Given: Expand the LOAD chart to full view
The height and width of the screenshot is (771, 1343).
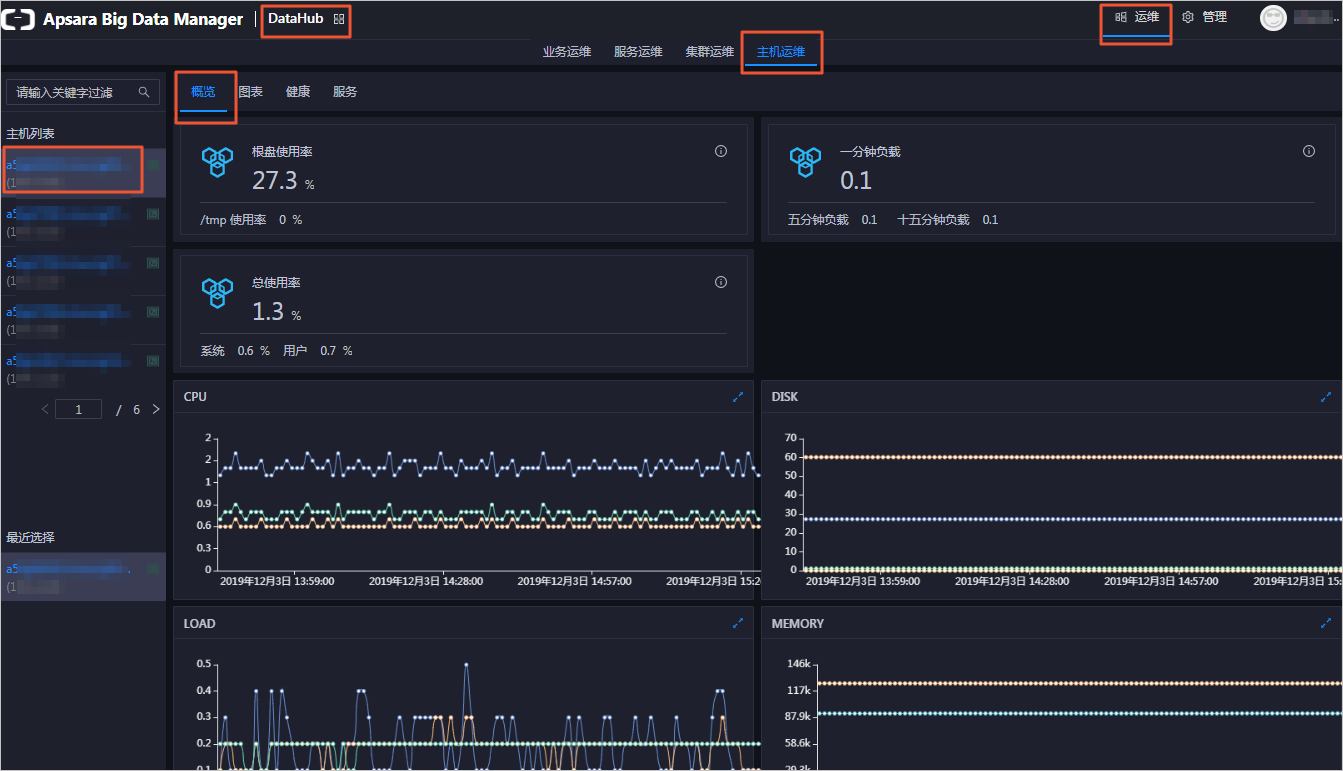Looking at the screenshot, I should click(x=738, y=623).
